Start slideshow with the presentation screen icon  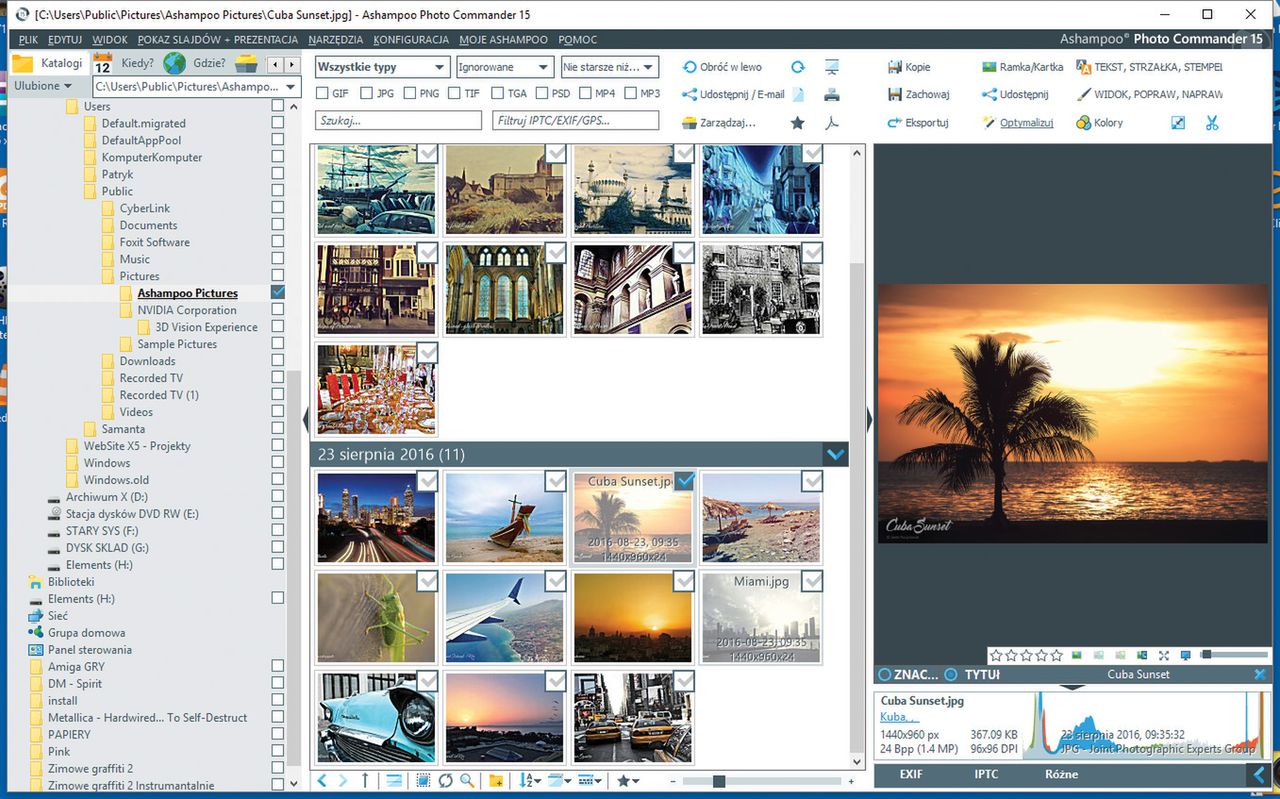point(832,67)
